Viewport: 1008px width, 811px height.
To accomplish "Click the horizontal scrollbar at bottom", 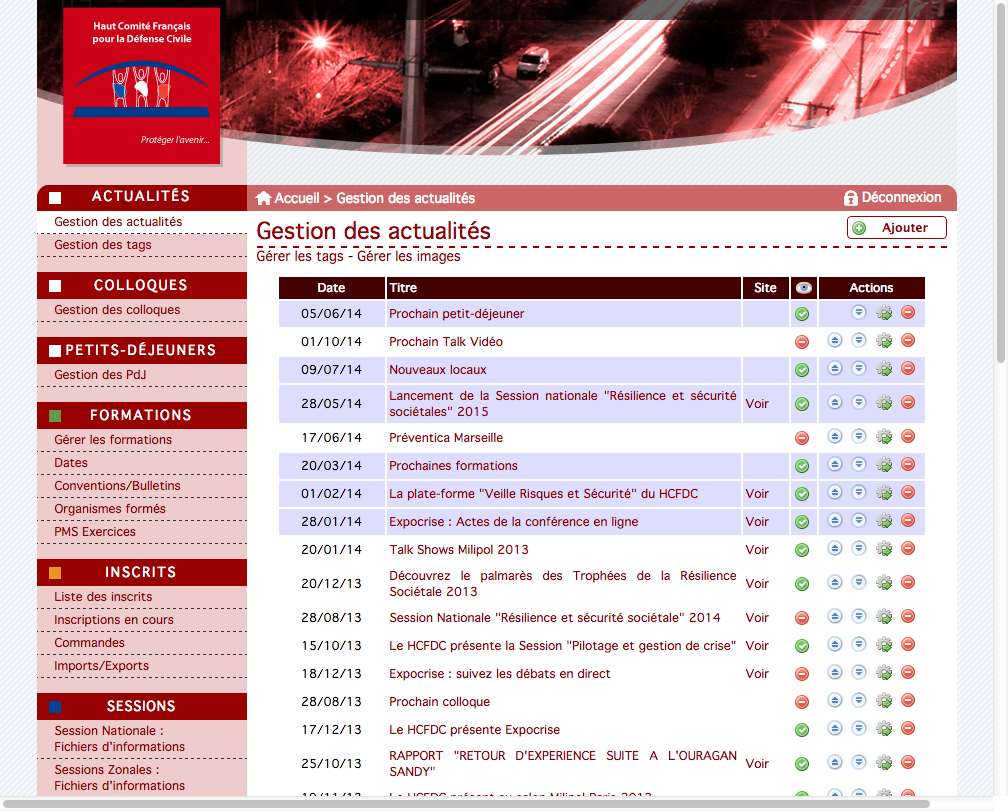I will pos(466,803).
